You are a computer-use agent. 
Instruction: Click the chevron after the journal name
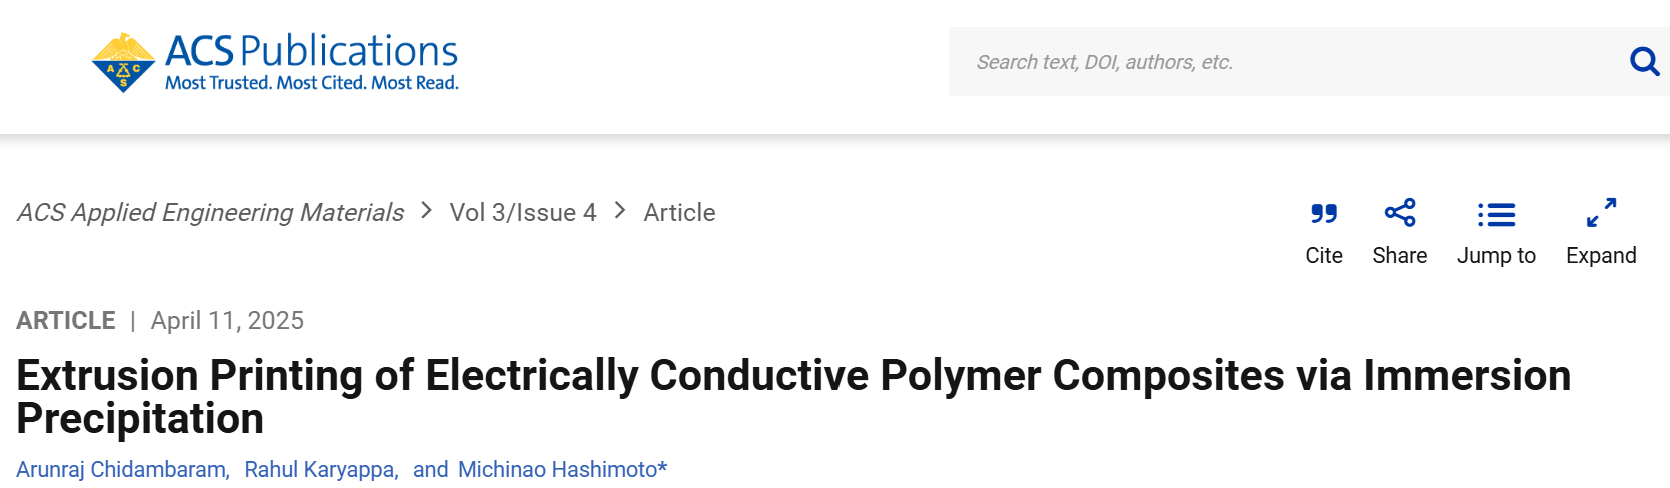click(427, 211)
